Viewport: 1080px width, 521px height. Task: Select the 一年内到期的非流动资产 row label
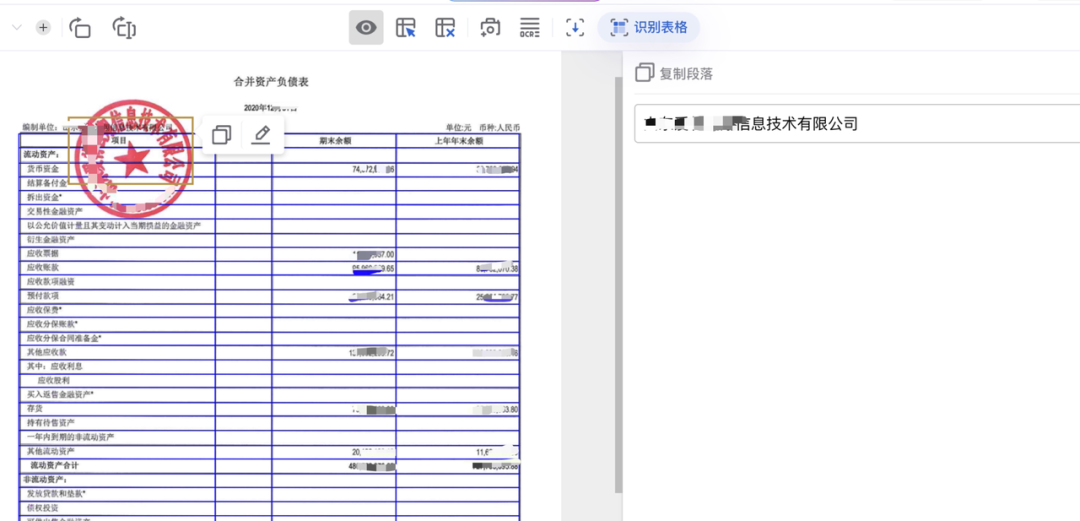70,437
